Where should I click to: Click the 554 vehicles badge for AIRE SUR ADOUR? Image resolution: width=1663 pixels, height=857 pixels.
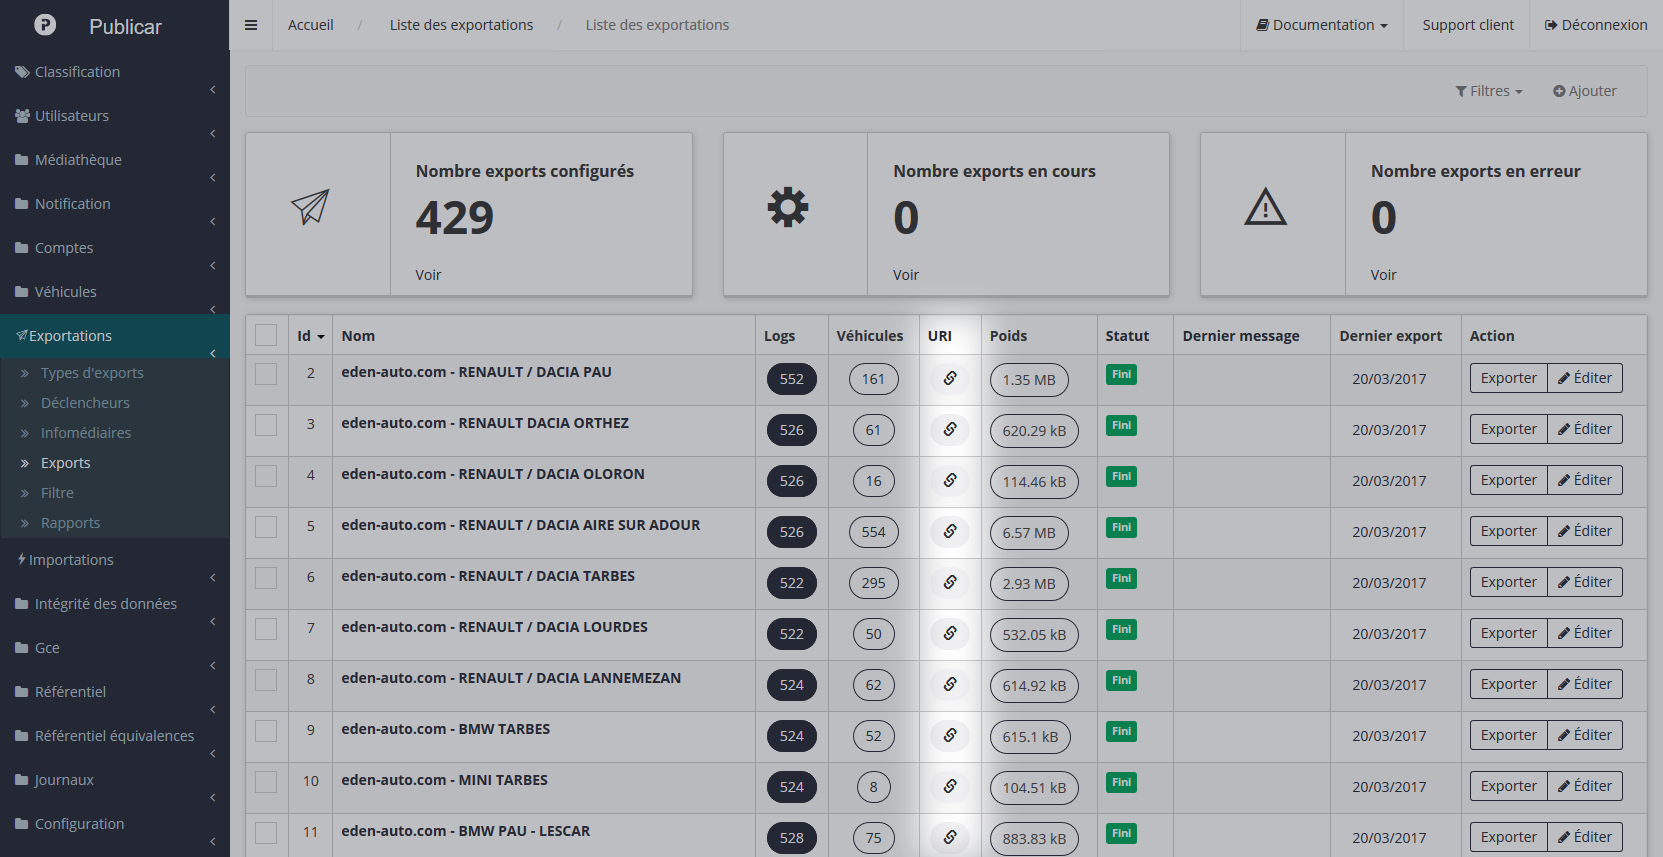click(874, 532)
